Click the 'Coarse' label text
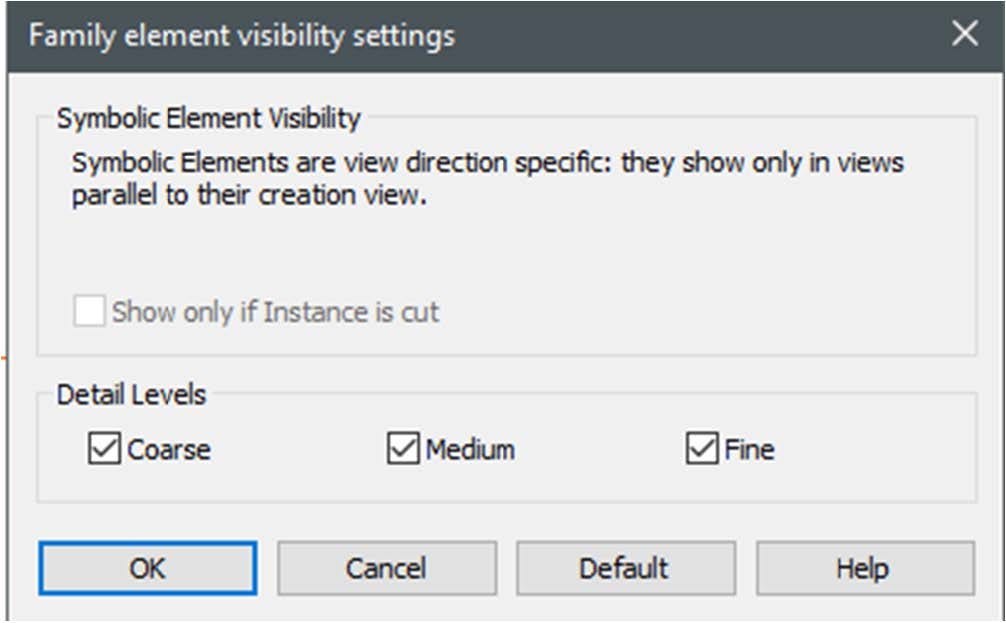The width and height of the screenshot is (1006, 623). coord(169,449)
